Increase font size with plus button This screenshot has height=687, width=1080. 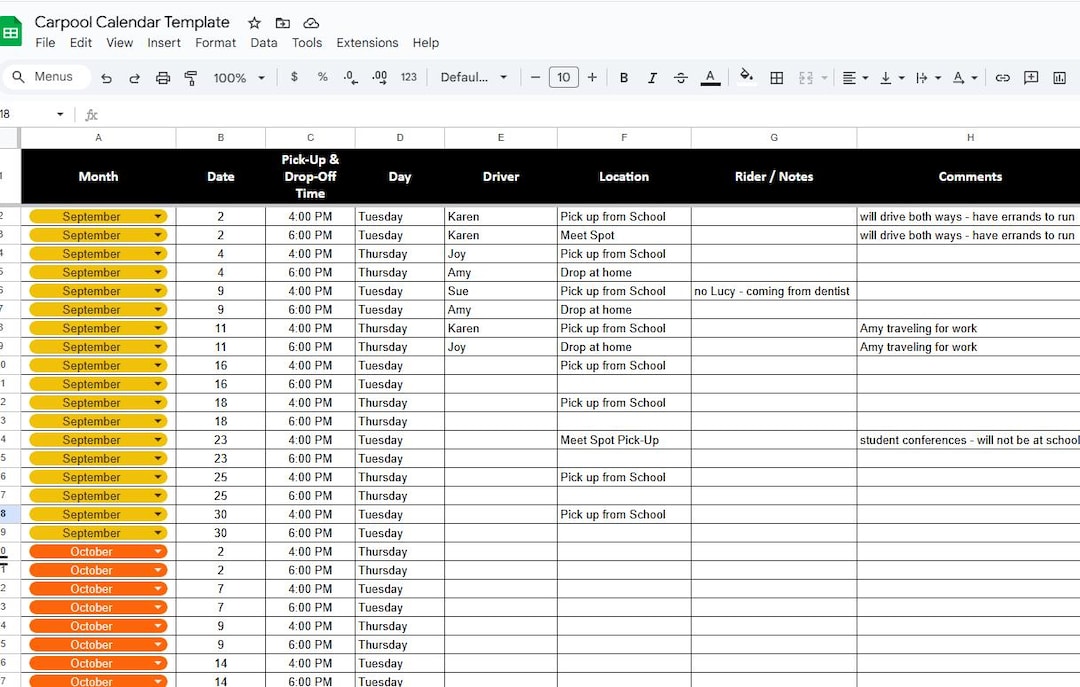tap(592, 77)
